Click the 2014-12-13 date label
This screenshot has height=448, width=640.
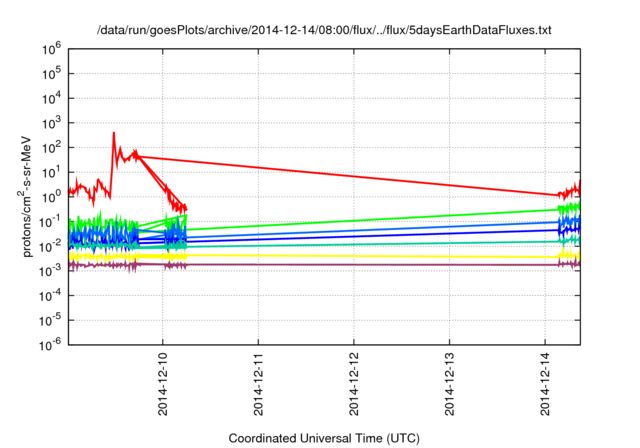449,384
